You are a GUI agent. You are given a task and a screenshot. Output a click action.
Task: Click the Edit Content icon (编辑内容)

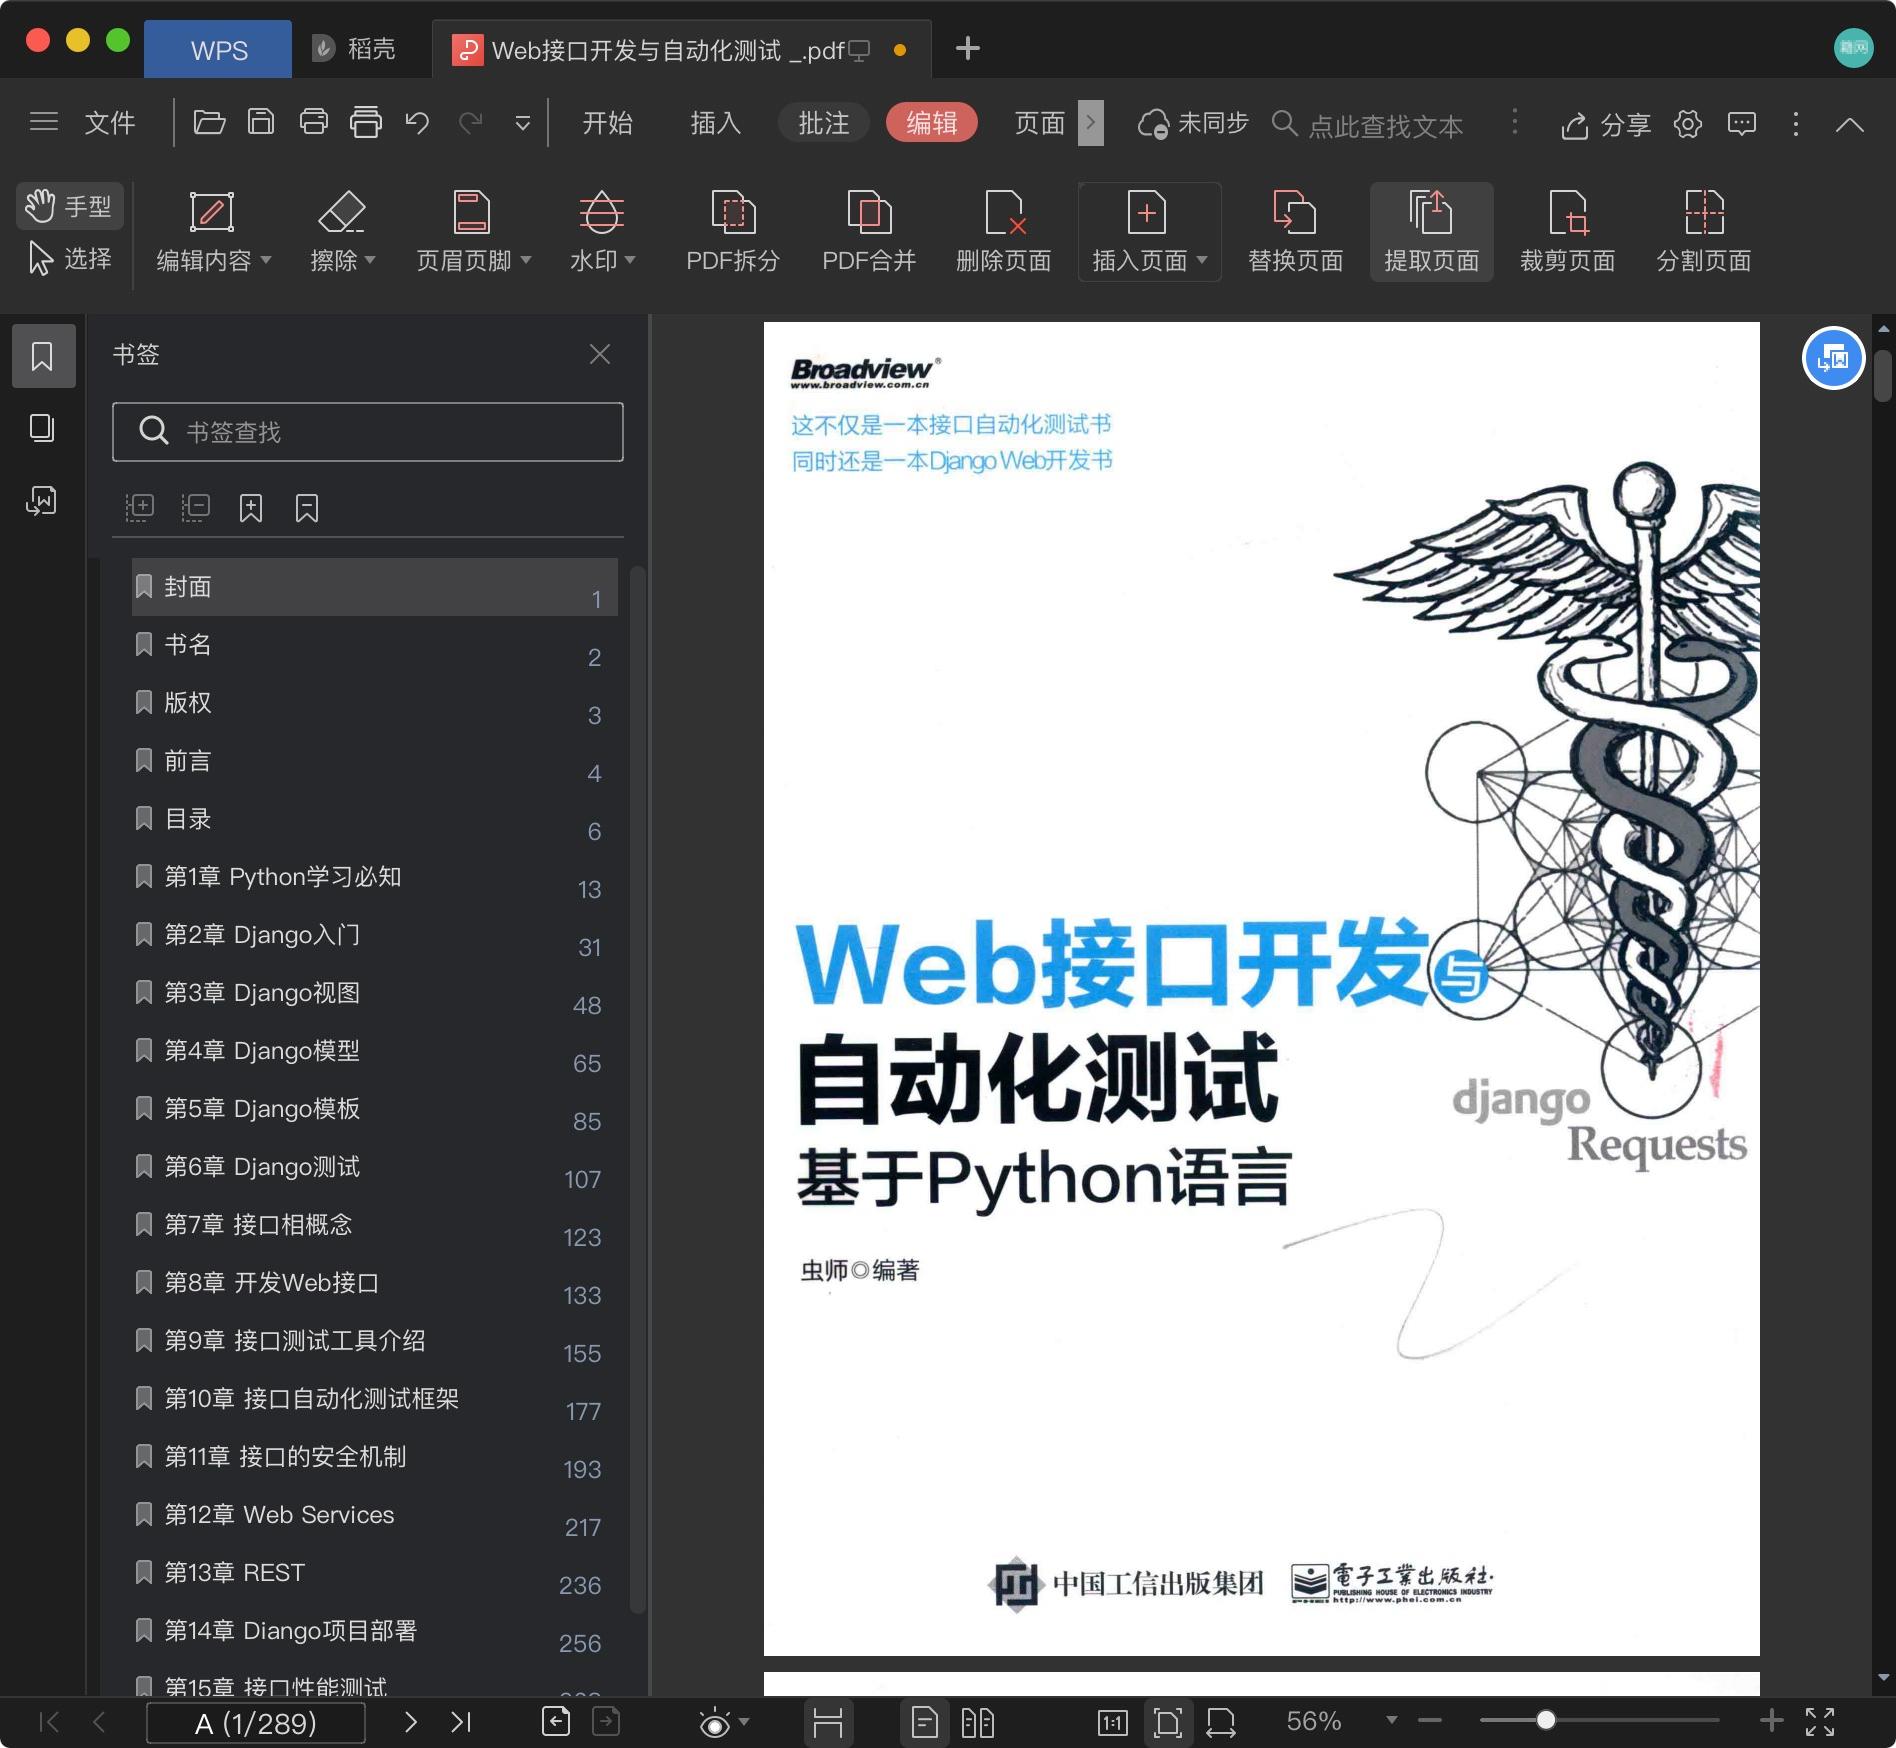pos(212,213)
